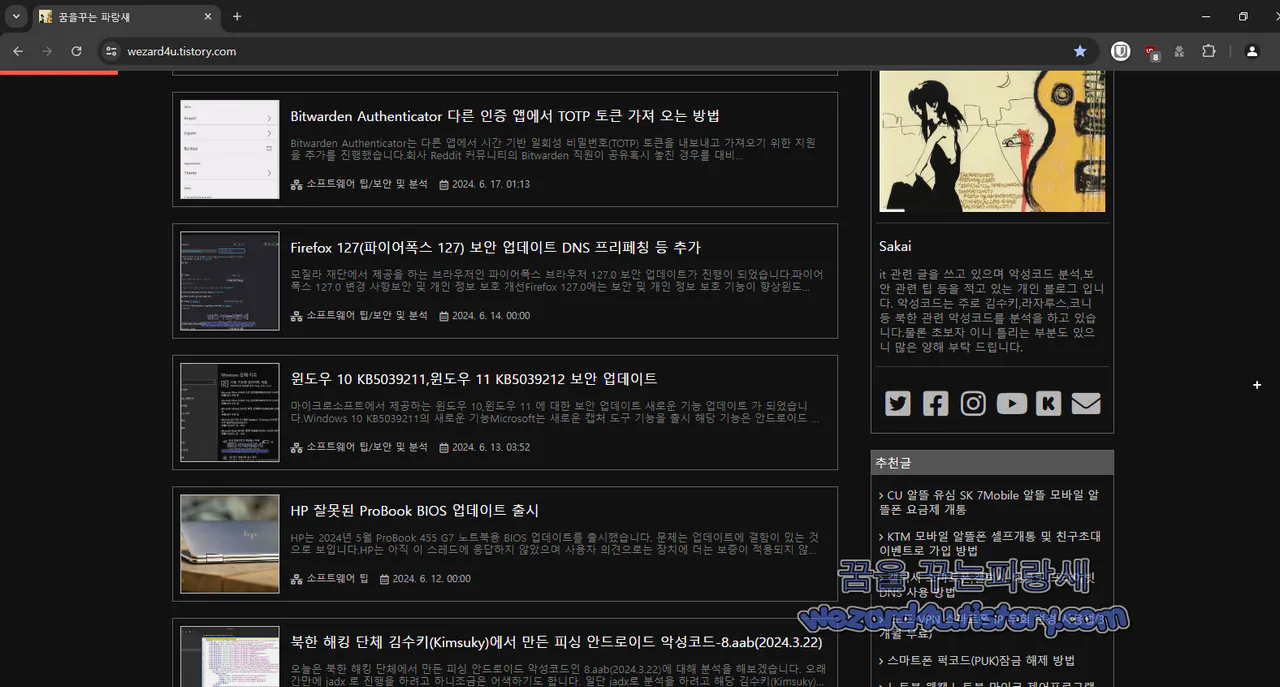Open the Extensions puzzle menu
Viewport: 1280px width, 687px height.
[1209, 51]
